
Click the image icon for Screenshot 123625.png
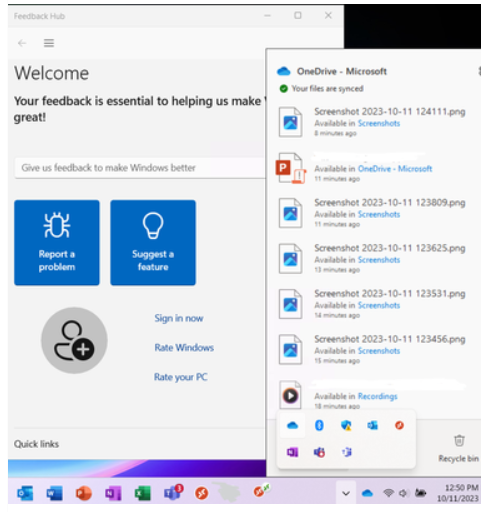(291, 259)
